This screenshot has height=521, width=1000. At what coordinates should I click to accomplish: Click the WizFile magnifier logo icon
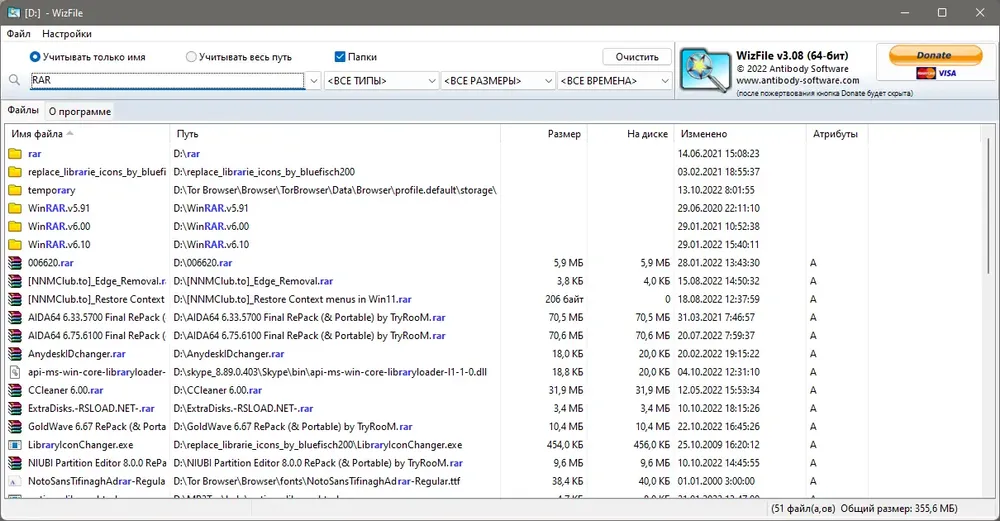pos(705,70)
